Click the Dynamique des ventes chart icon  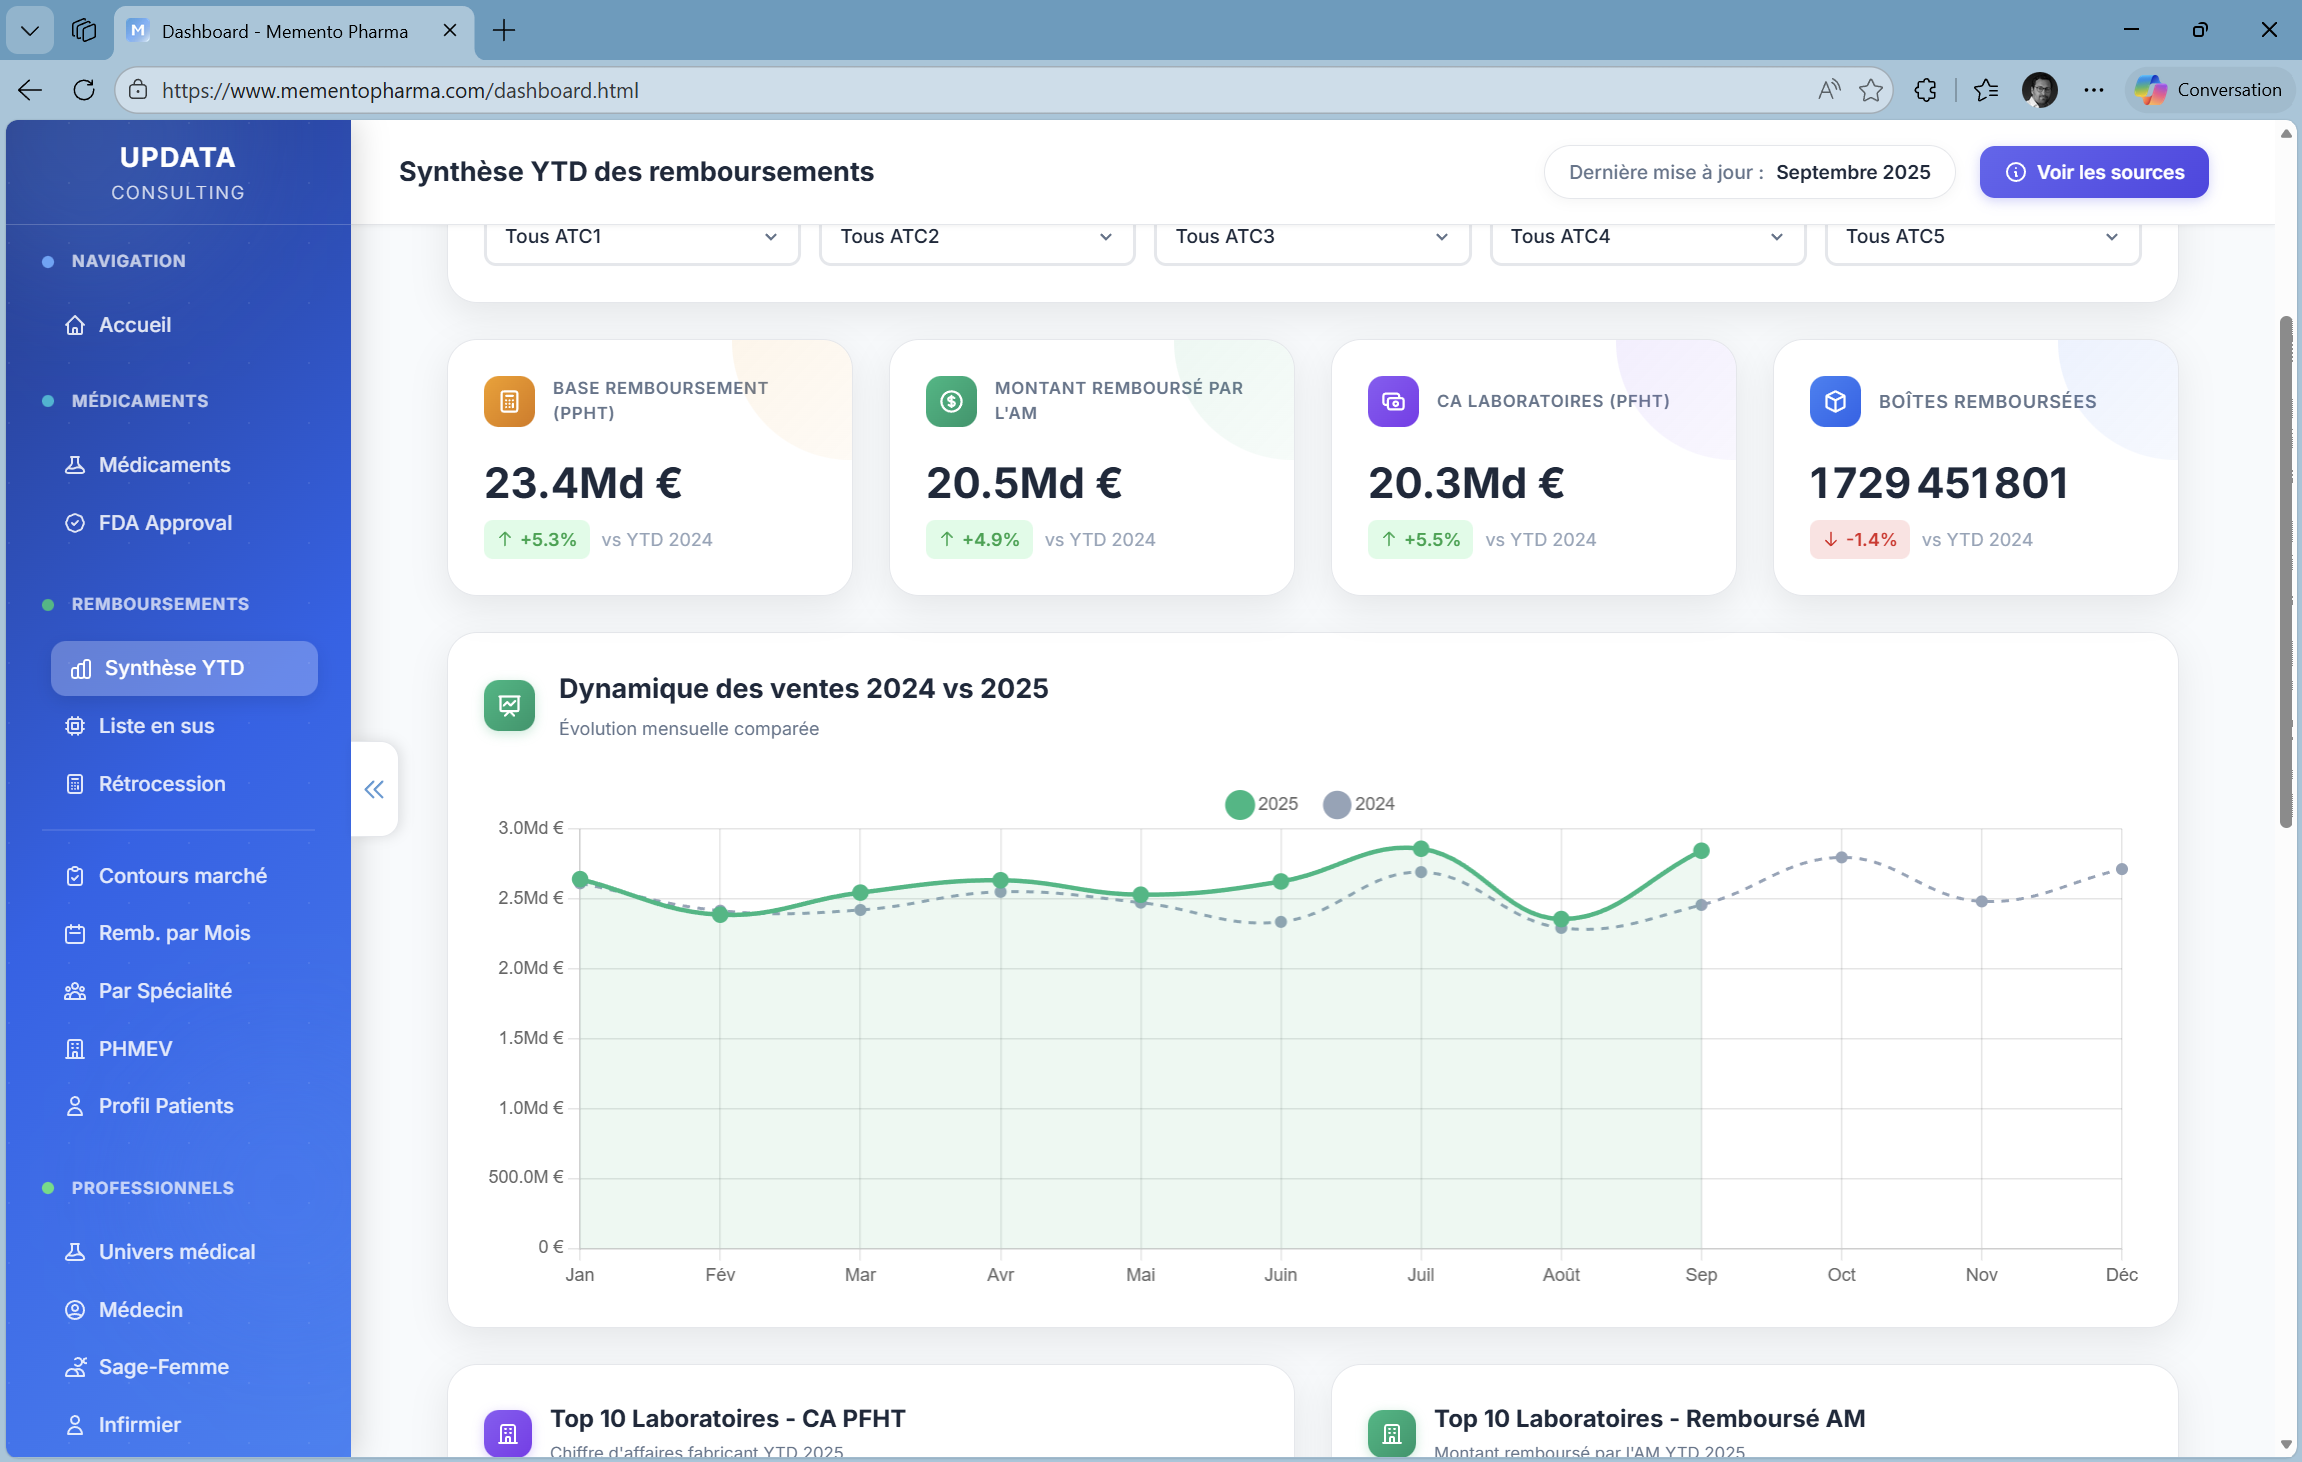point(509,705)
